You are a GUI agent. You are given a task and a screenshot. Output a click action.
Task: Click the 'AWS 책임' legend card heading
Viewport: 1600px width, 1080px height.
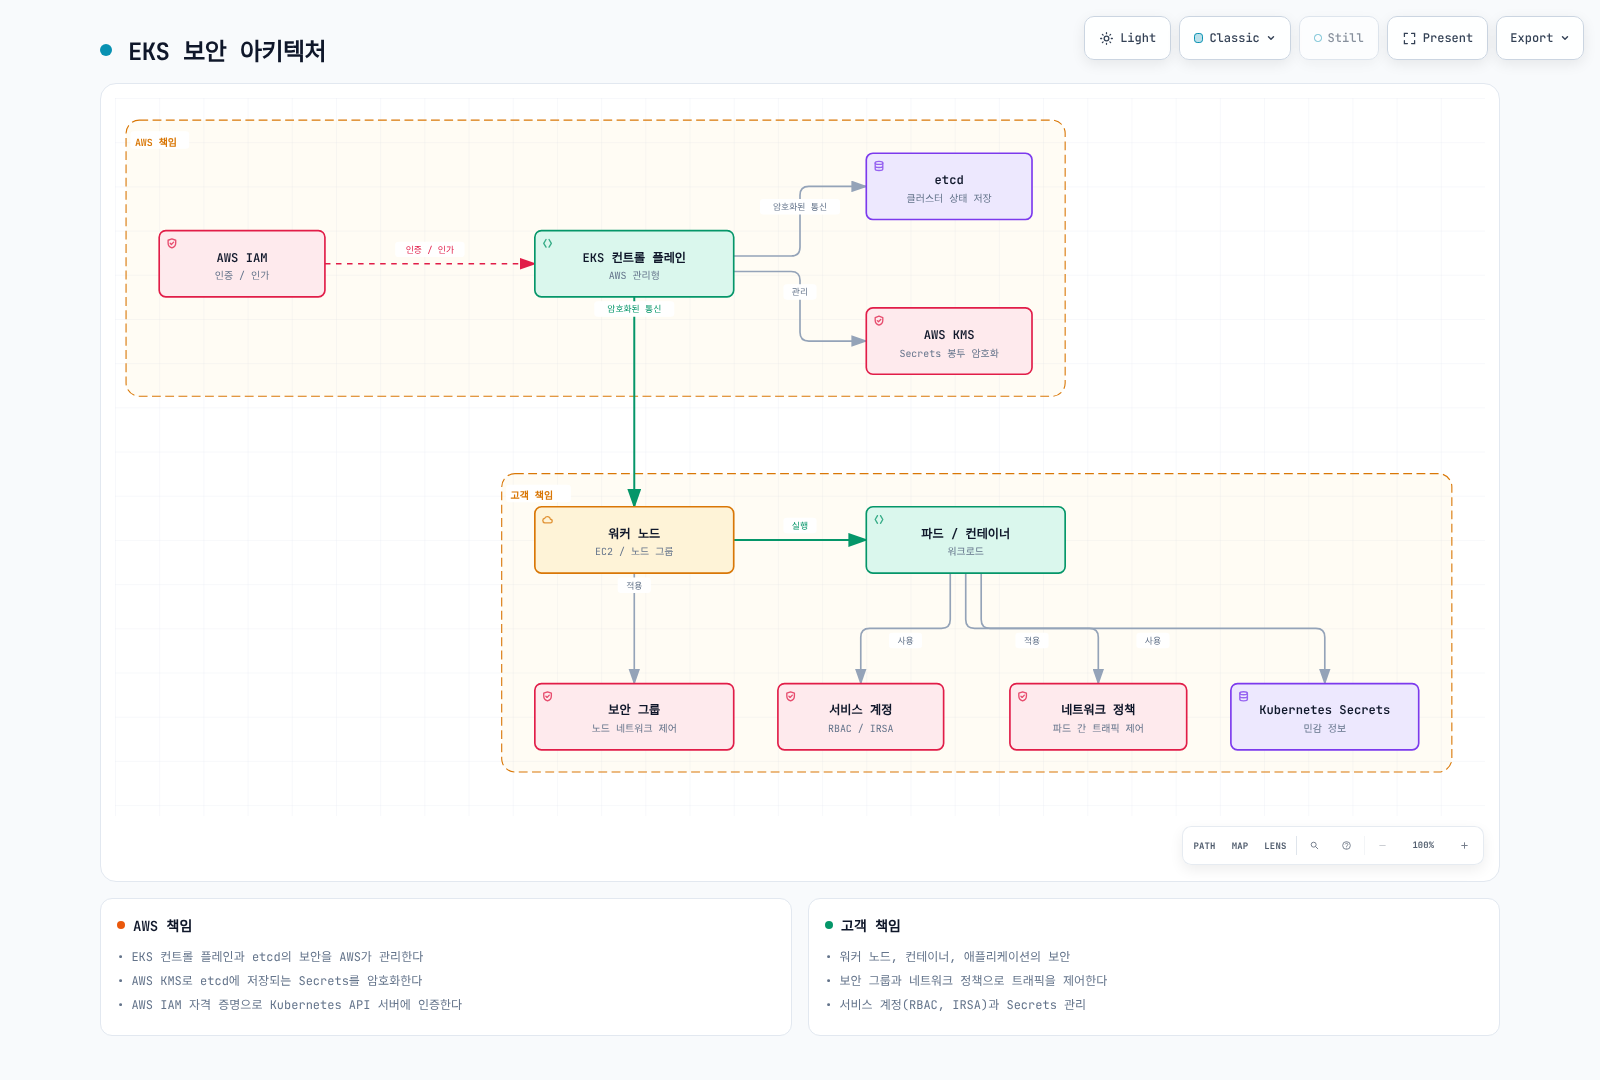tap(162, 926)
